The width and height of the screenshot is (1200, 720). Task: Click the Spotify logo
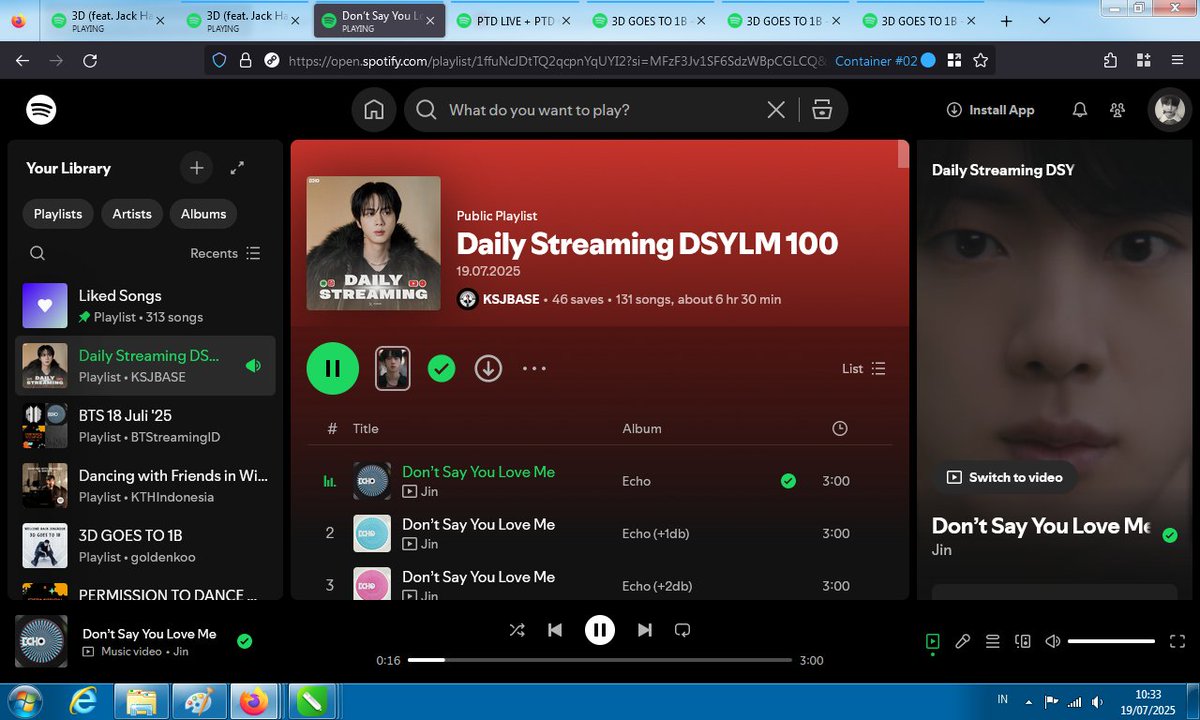point(41,110)
